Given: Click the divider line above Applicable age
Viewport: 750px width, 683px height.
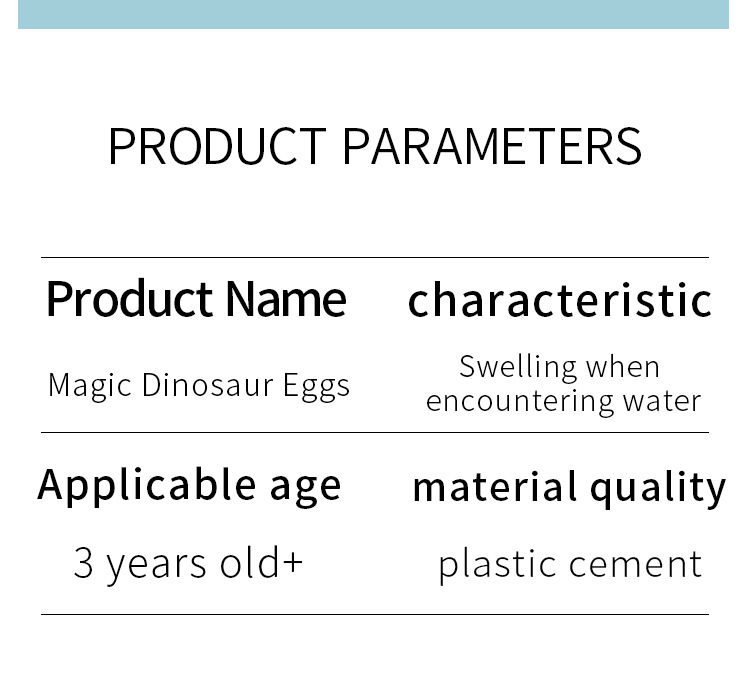Looking at the screenshot, I should (x=374, y=433).
